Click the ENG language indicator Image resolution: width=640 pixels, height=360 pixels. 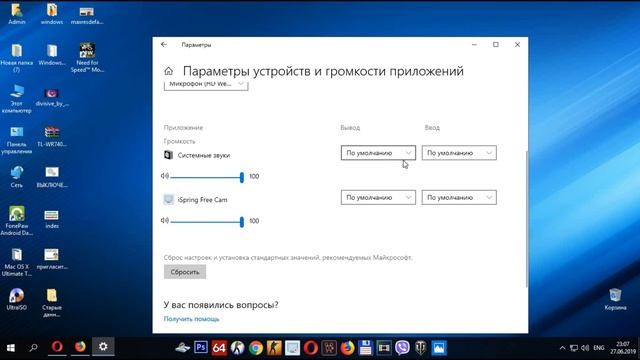coord(599,348)
